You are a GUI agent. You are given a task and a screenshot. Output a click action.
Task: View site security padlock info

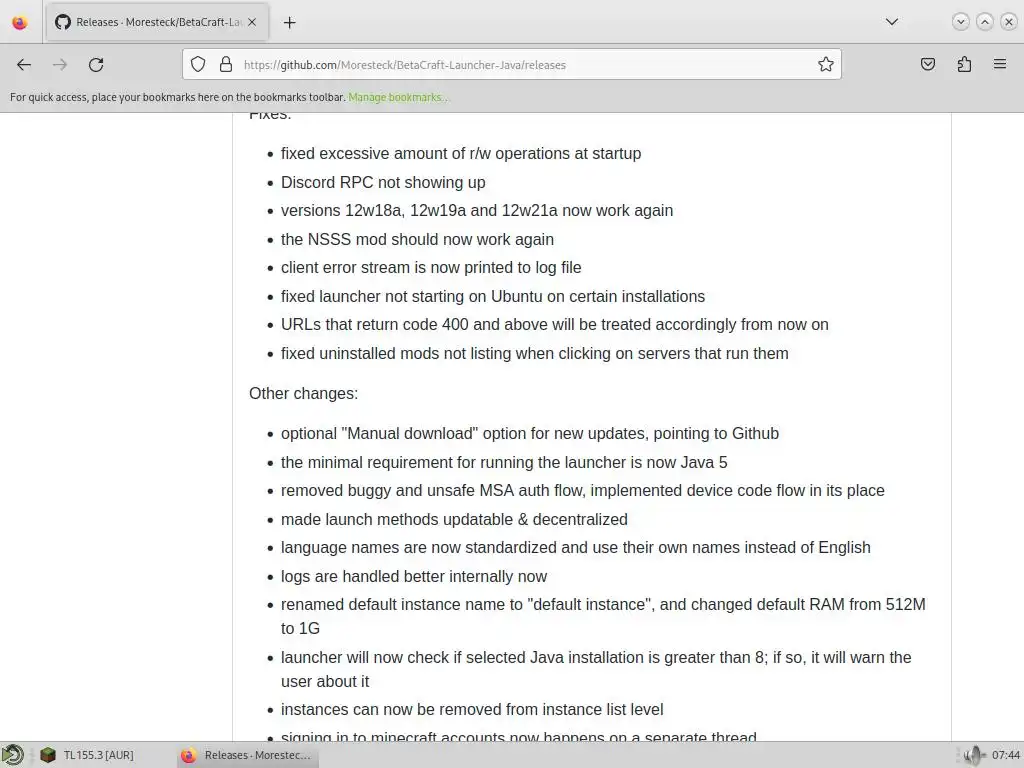click(x=226, y=64)
